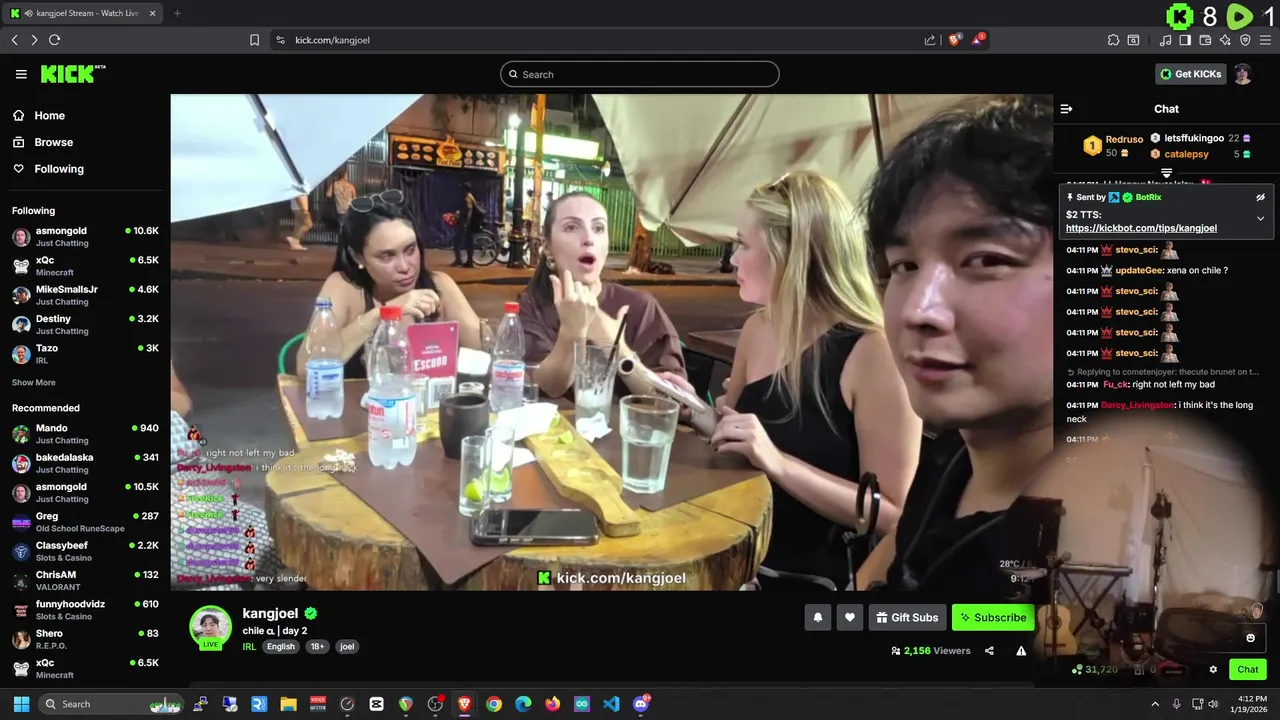This screenshot has width=1280, height=720.
Task: Click kangjoel streamer avatar
Action: [211, 627]
